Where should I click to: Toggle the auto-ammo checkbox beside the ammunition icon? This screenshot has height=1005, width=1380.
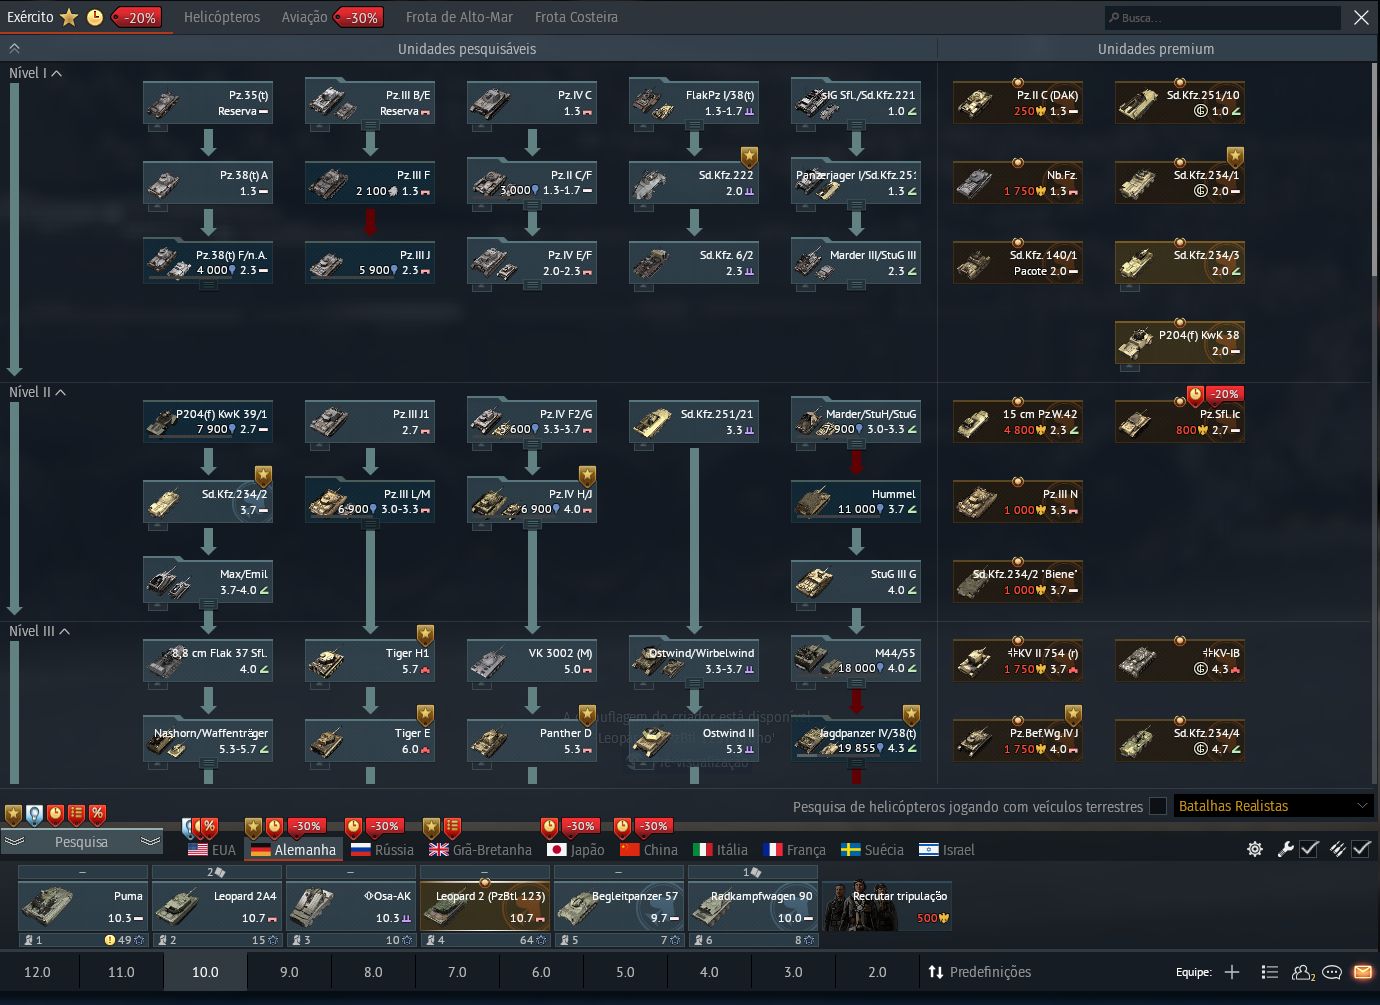pos(1361,849)
